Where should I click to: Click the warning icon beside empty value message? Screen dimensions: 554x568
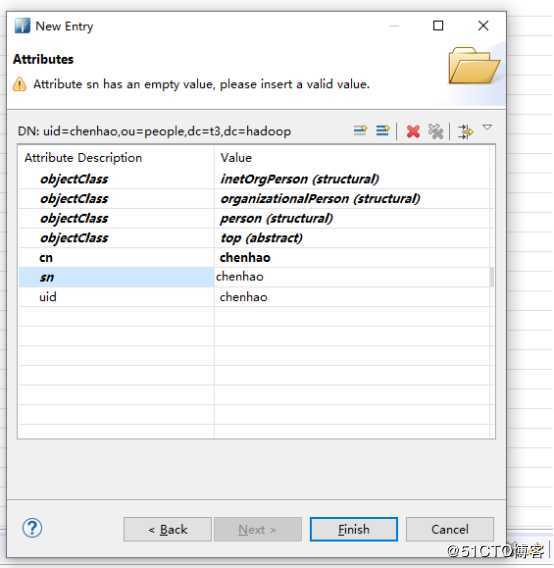[20, 84]
